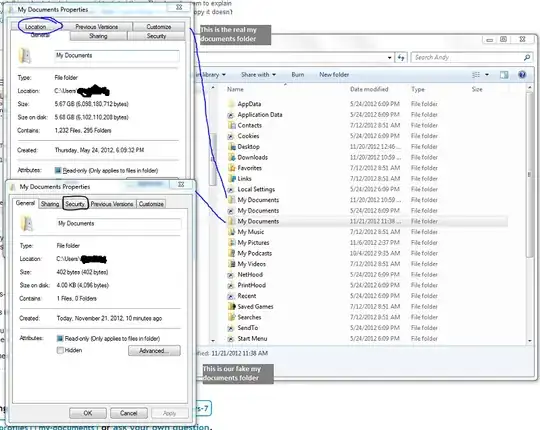The image size is (540, 430).
Task: Open Advanced attributes button
Action: point(154,350)
